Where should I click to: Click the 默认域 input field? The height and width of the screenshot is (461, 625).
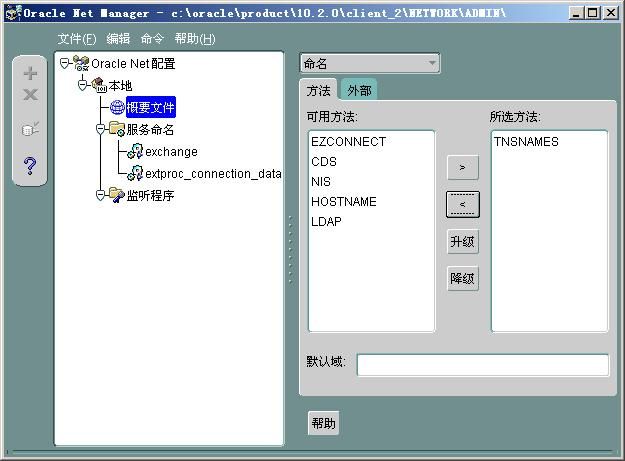[x=483, y=365]
